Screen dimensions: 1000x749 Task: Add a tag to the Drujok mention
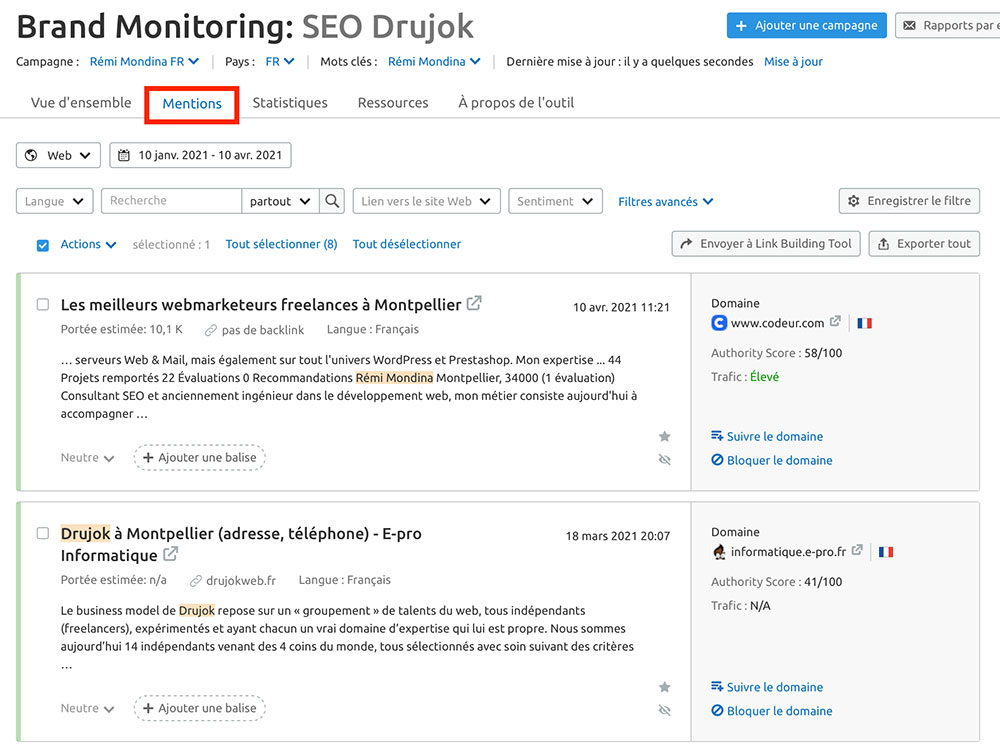tap(199, 708)
